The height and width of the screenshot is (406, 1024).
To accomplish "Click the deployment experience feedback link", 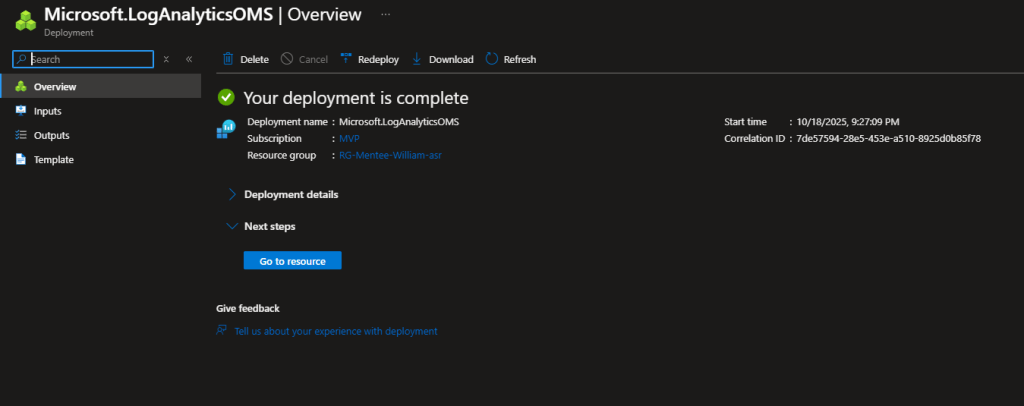I will pos(335,331).
